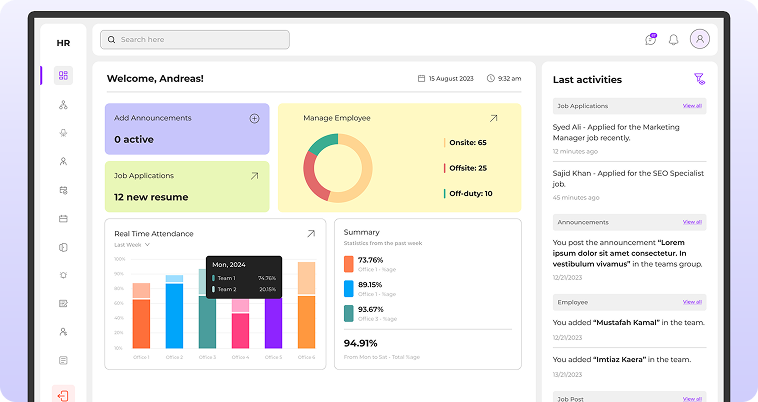This screenshot has height=402, width=758.
Task: Open the document list sidebar icon
Action: [63, 360]
